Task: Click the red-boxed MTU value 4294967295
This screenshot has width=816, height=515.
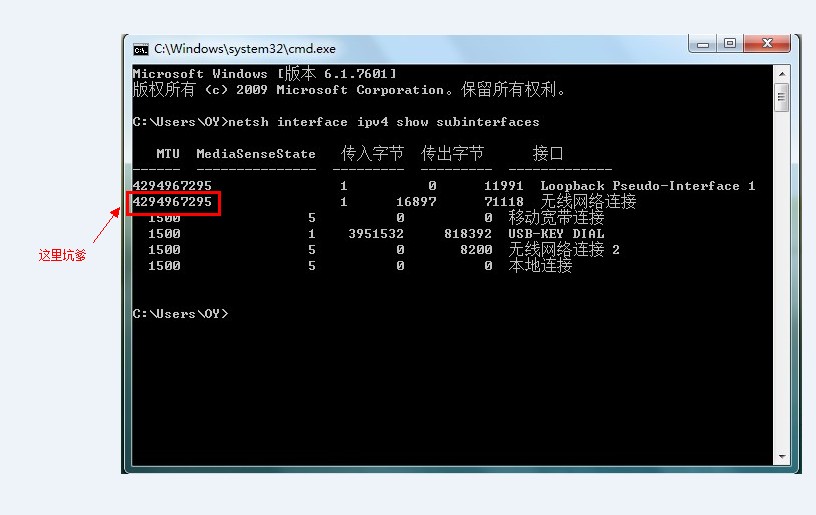Action: point(172,202)
